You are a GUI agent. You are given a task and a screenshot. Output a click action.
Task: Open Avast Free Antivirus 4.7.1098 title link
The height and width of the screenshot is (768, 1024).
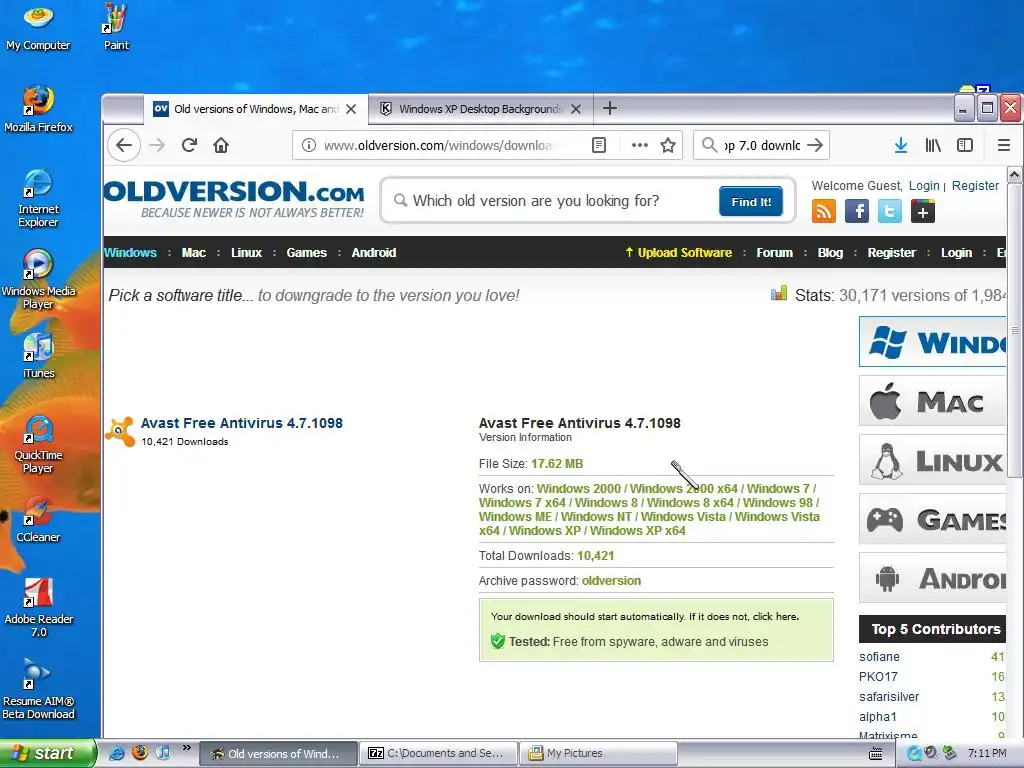[x=242, y=423]
